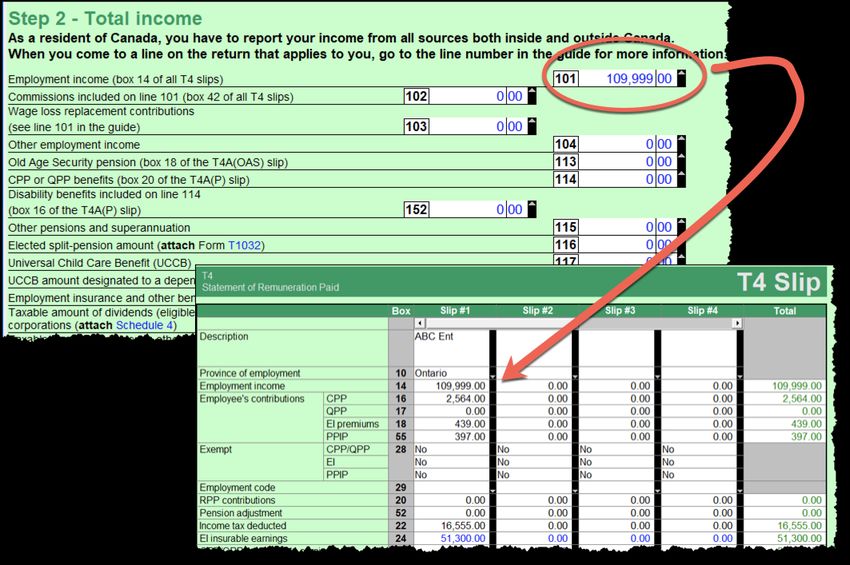Click black arrow marker beside line 115

tap(681, 227)
